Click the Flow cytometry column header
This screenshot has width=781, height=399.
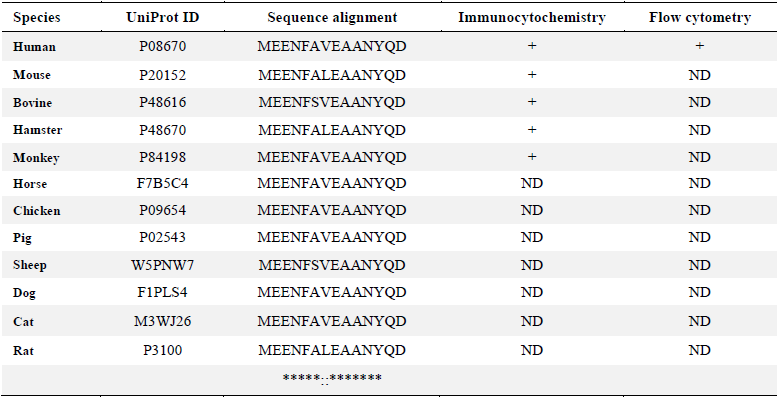point(700,18)
